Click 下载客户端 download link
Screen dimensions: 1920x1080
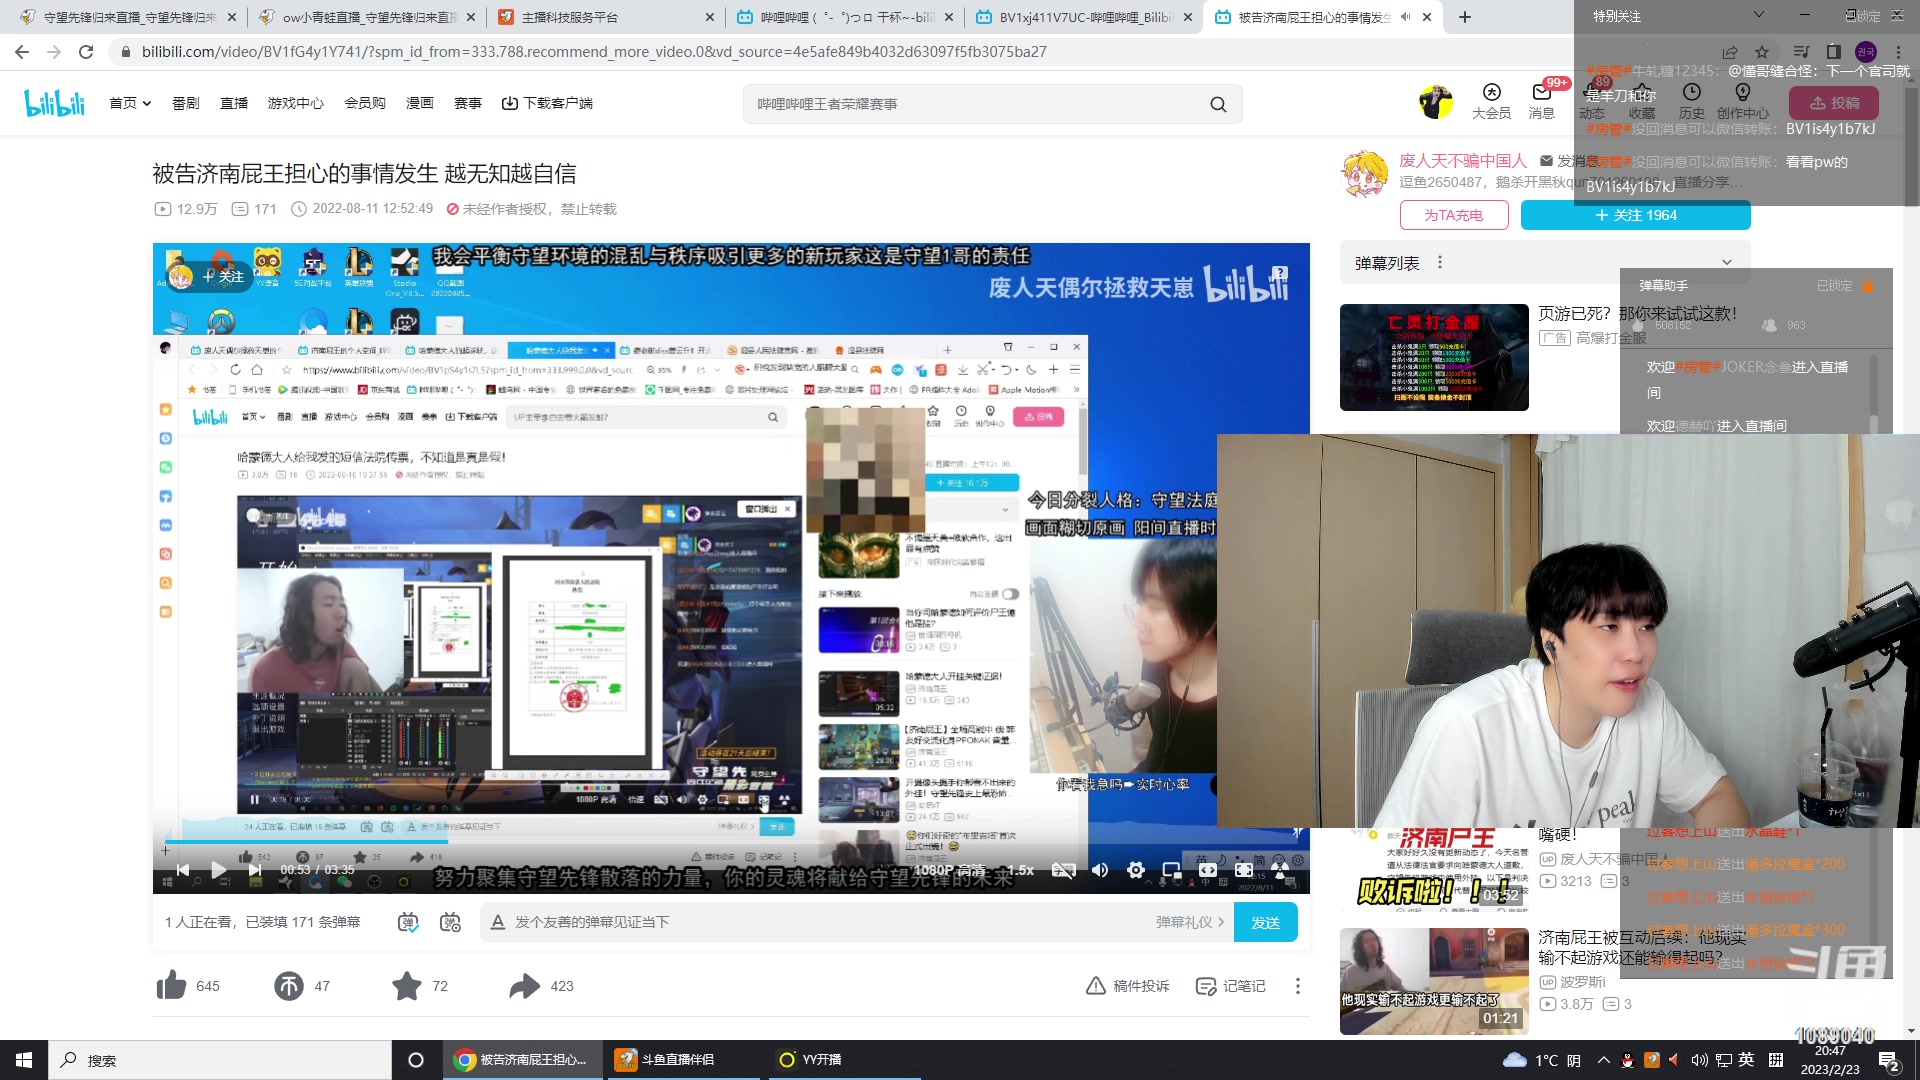coord(547,103)
